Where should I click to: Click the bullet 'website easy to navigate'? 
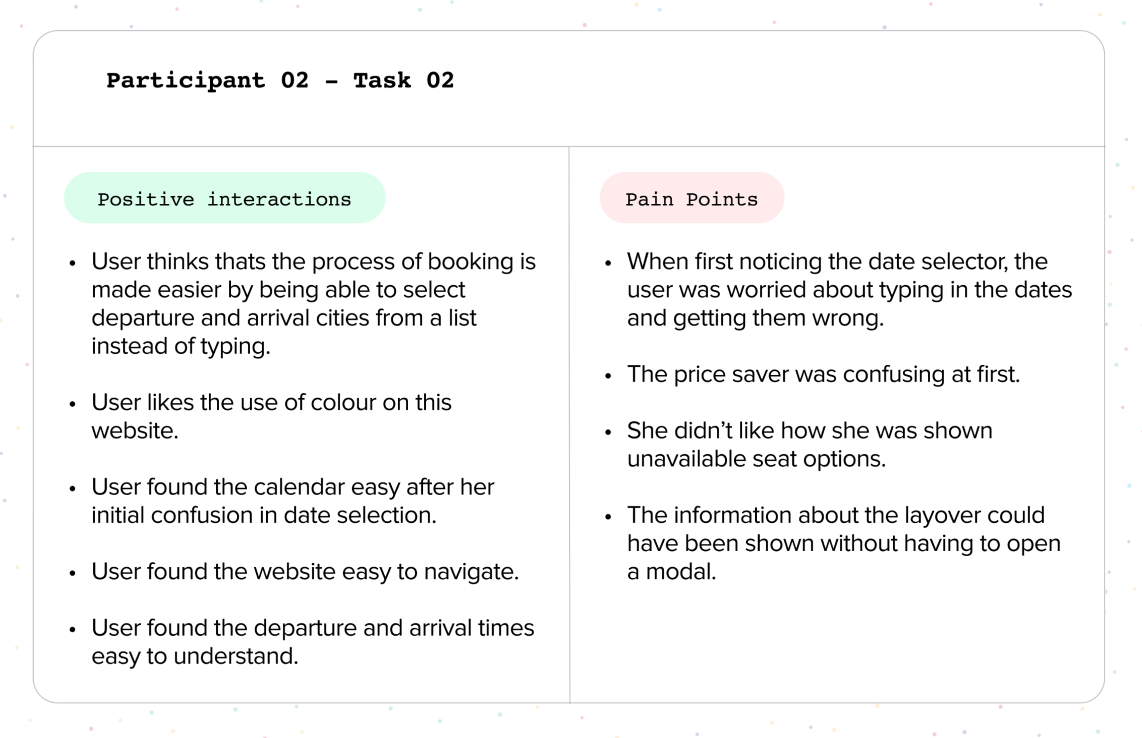[x=305, y=572]
